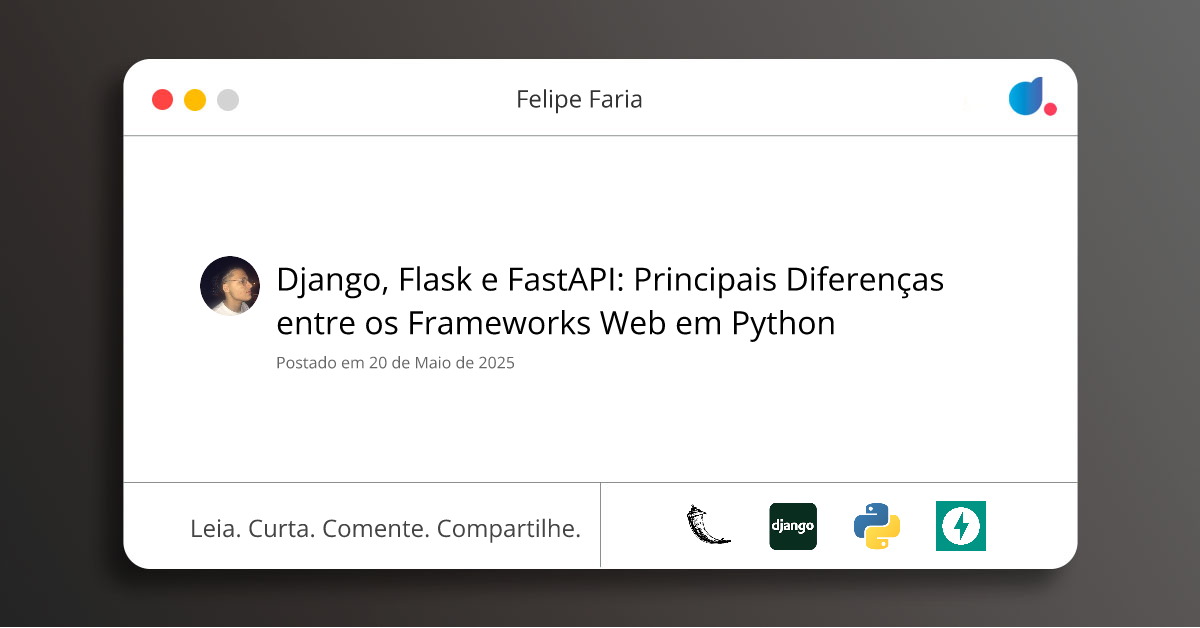This screenshot has height=628, width=1200.
Task: Click the small pink dot beside the logo
Action: (1050, 109)
